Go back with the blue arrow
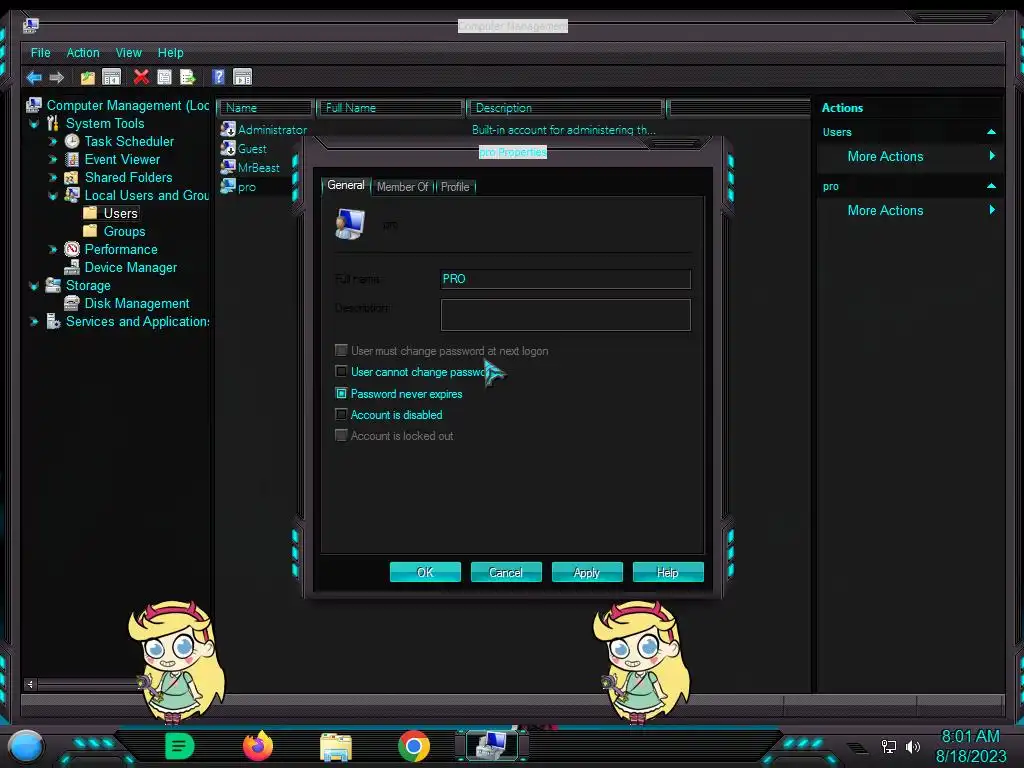The height and width of the screenshot is (768, 1024). point(34,78)
